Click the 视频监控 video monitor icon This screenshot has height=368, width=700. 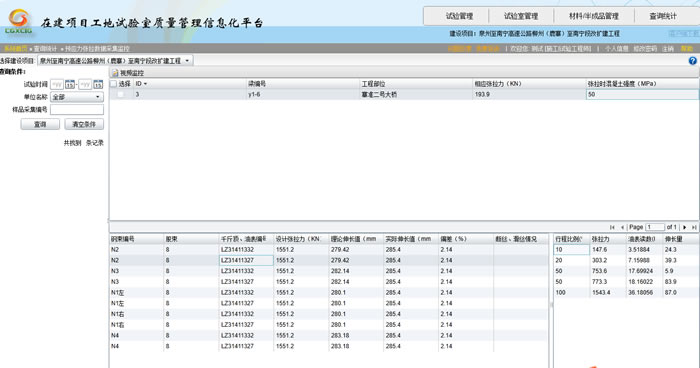coord(115,73)
